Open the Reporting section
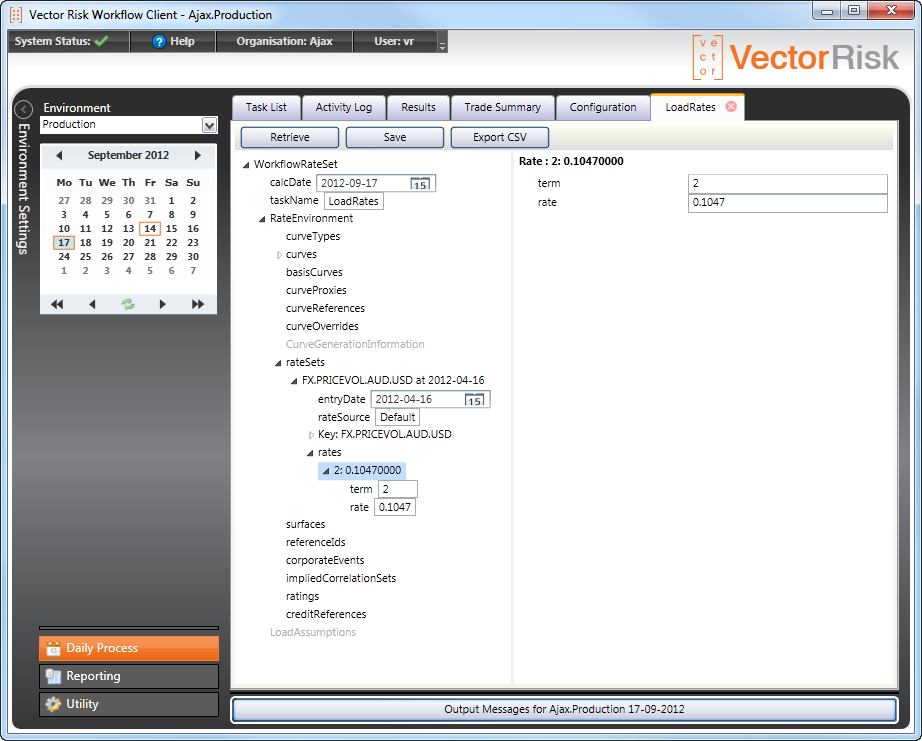Viewport: 922px width, 741px height. click(x=129, y=676)
